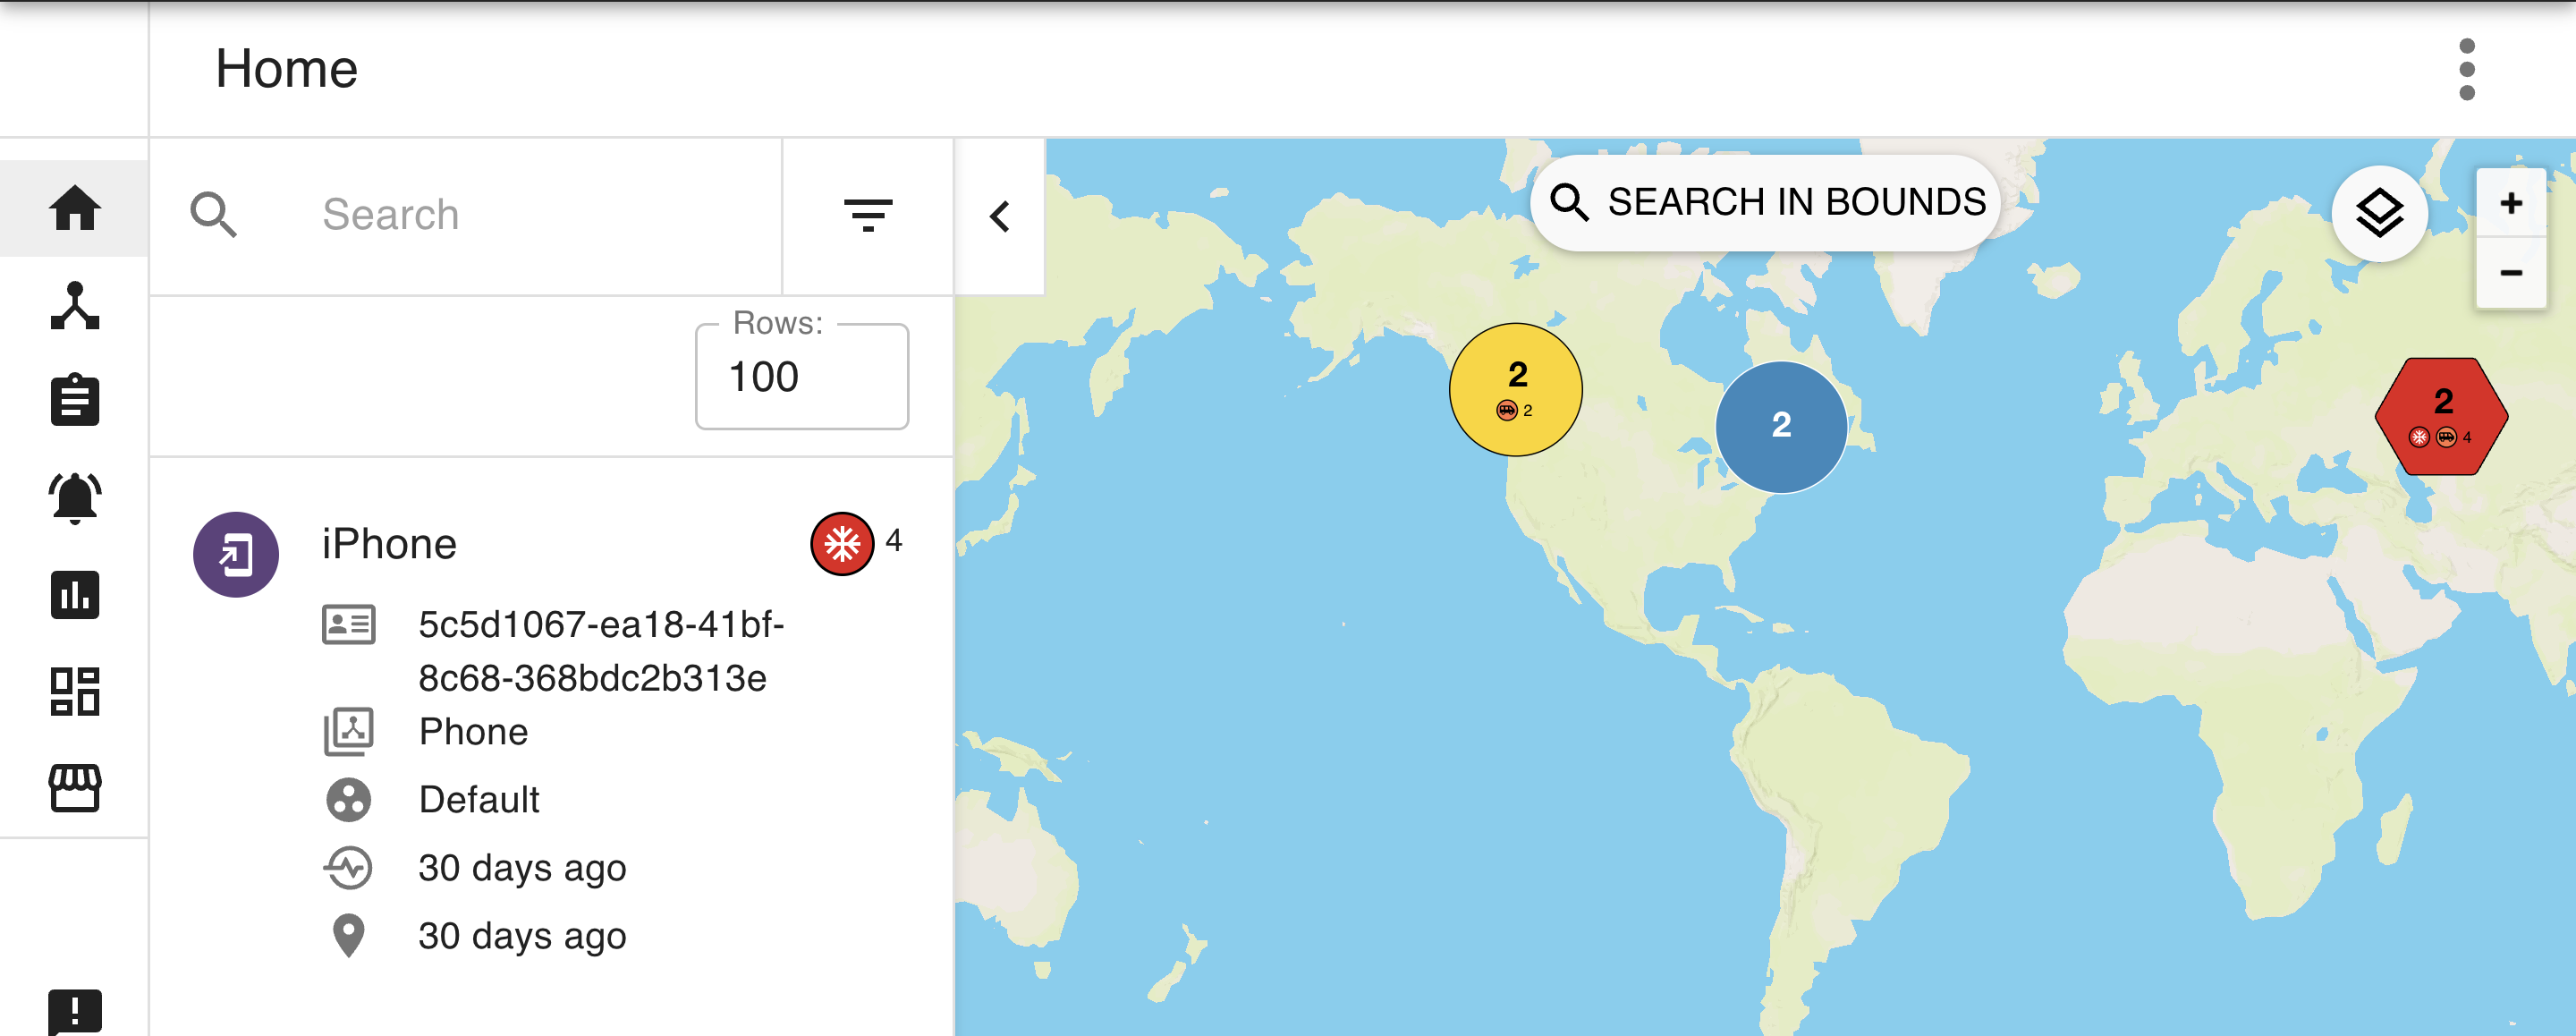This screenshot has width=2576, height=1036.
Task: Open the feedback exclamation icon
Action: point(75,1010)
